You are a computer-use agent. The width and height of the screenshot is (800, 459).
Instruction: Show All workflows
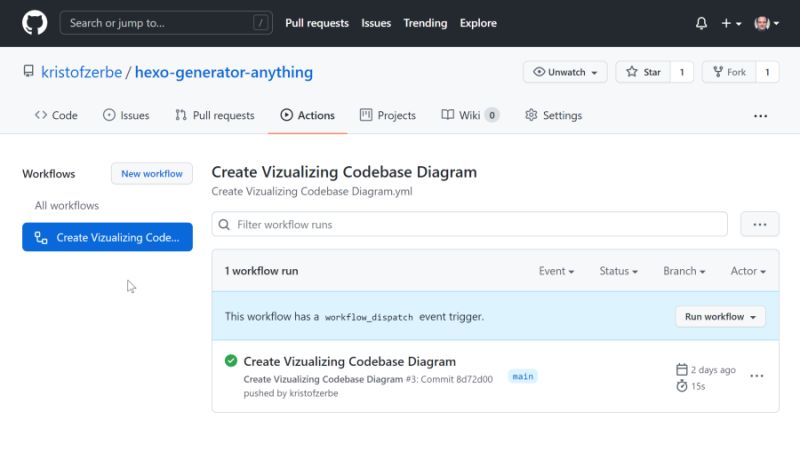pyautogui.click(x=67, y=206)
